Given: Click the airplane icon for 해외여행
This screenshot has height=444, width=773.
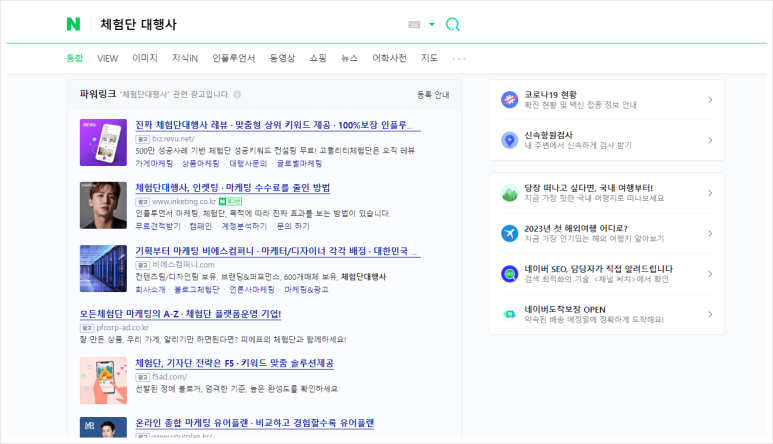Looking at the screenshot, I should tap(510, 233).
